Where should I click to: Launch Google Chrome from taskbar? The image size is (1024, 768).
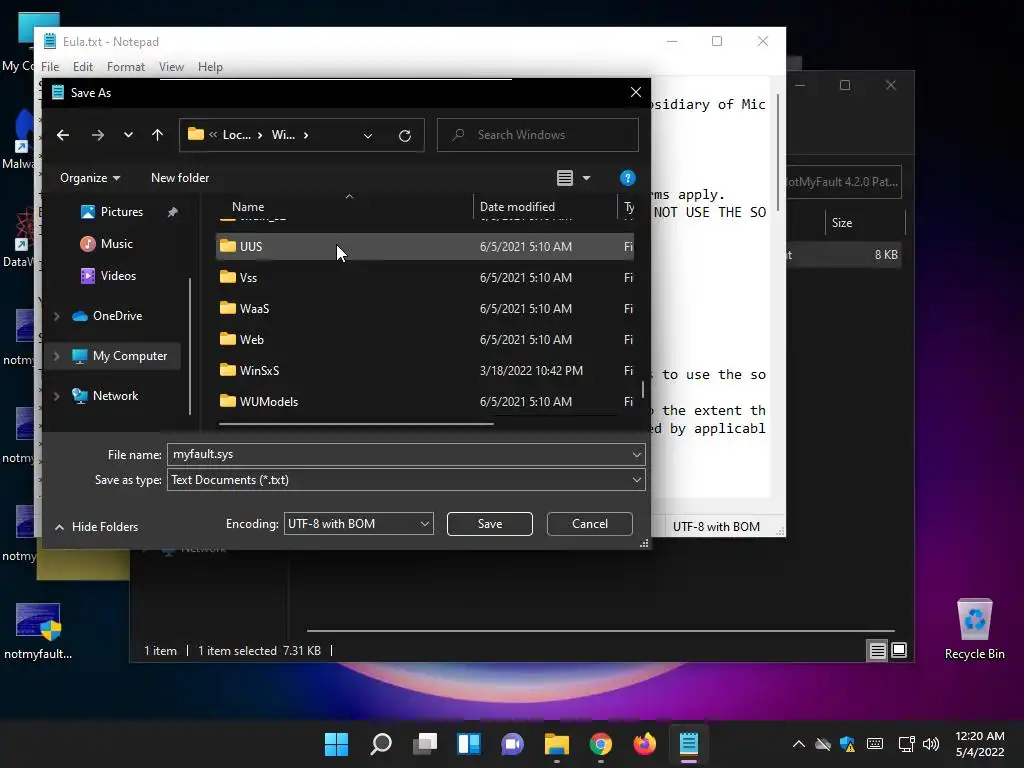pyautogui.click(x=601, y=744)
